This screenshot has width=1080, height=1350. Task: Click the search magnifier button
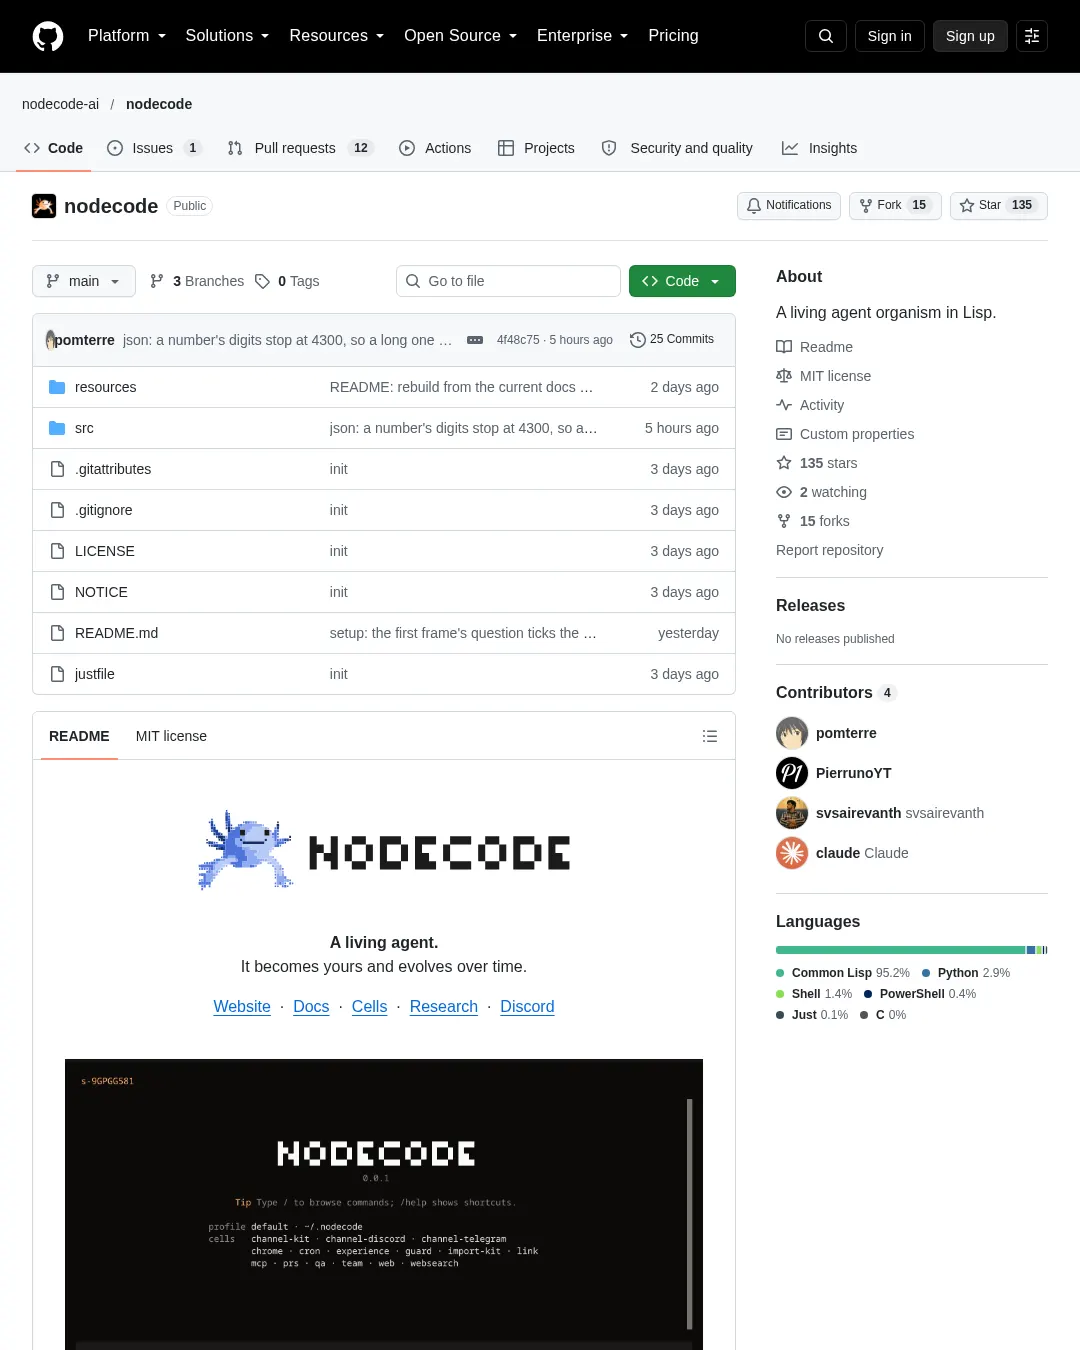(x=826, y=36)
